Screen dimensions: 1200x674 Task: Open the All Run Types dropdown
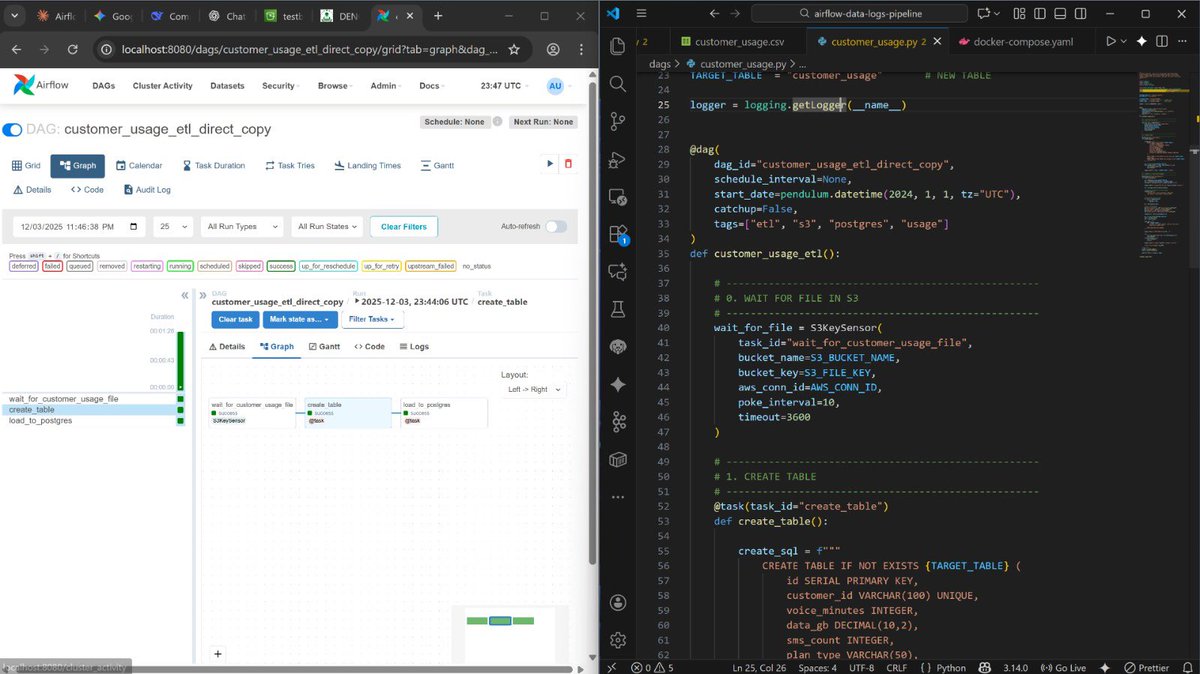(x=241, y=227)
